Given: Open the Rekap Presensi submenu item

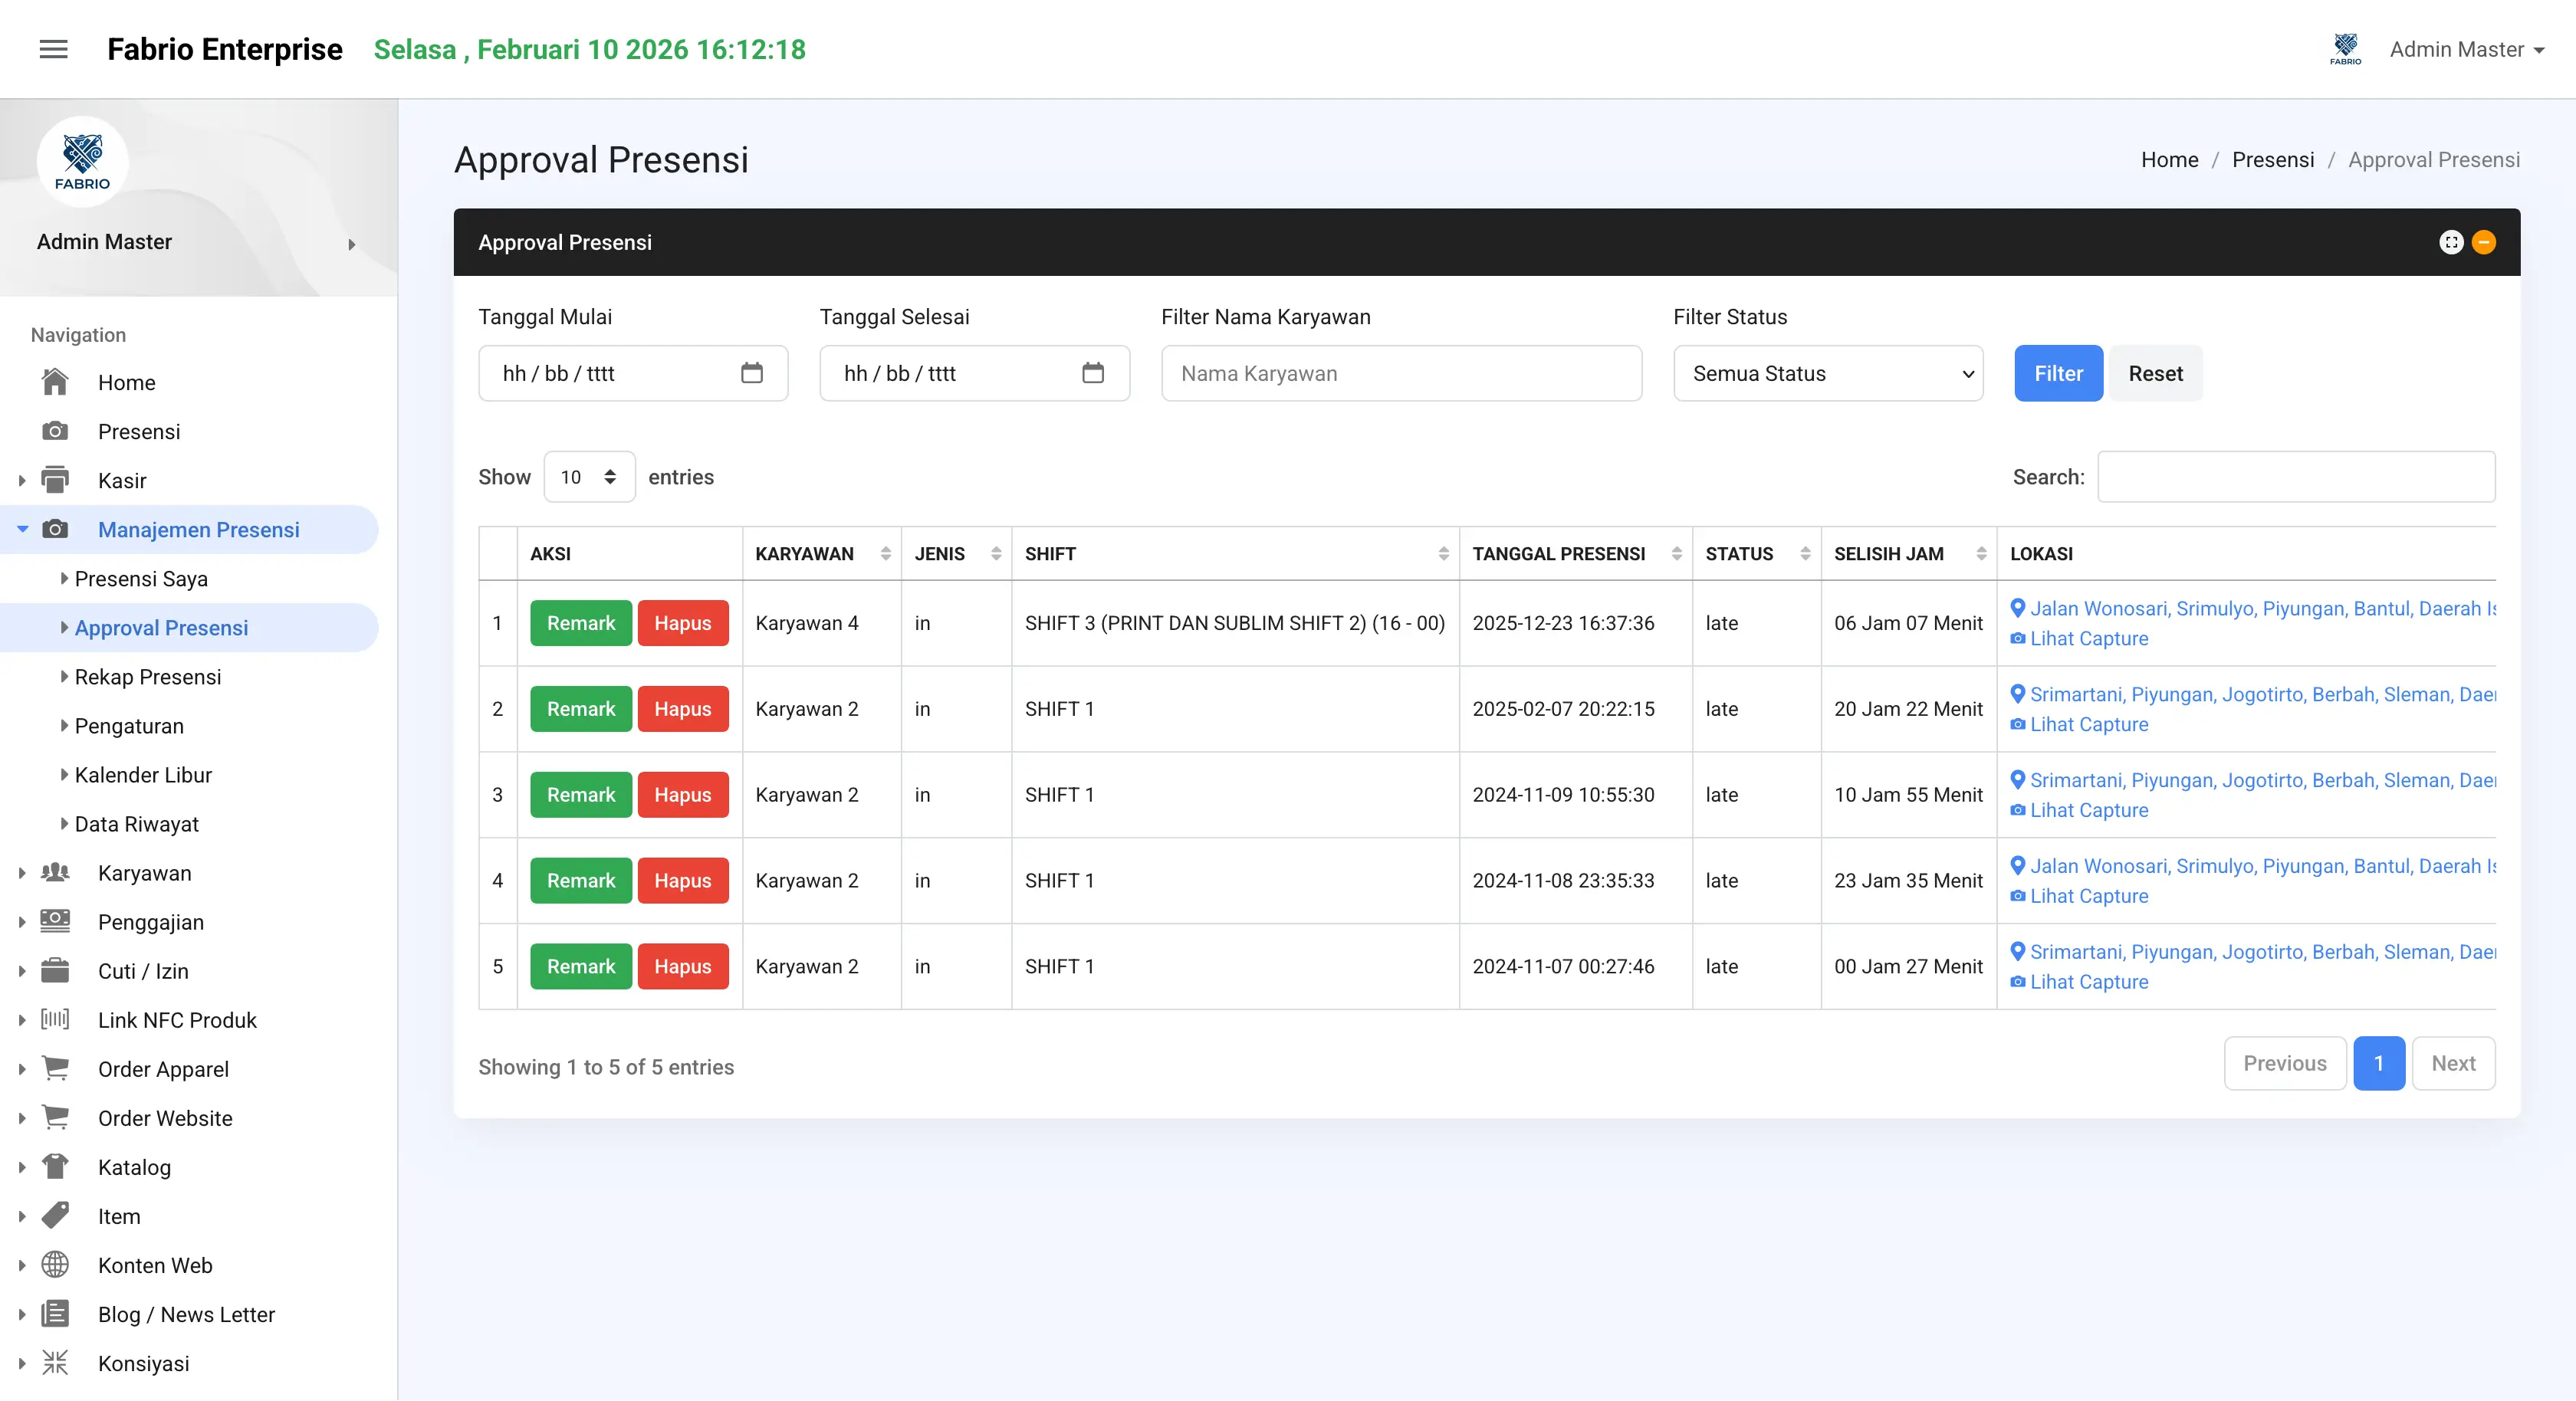Looking at the screenshot, I should click(148, 676).
